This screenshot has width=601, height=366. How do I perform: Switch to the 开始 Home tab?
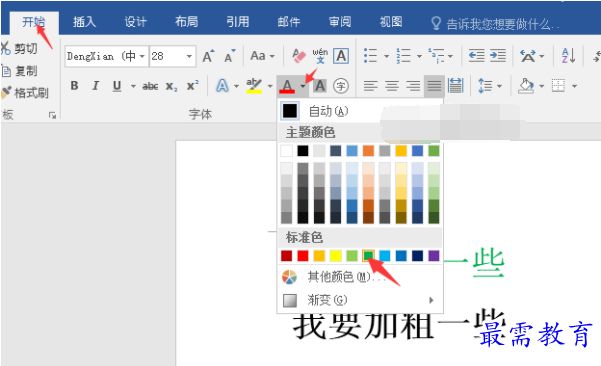(x=33, y=22)
